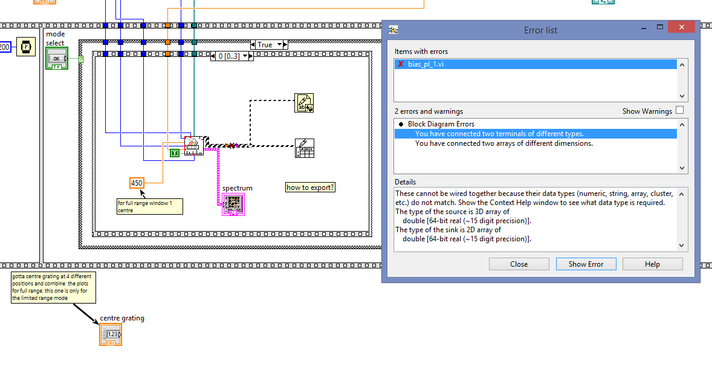Click the spectrometer acquire subVI icon

click(194, 146)
